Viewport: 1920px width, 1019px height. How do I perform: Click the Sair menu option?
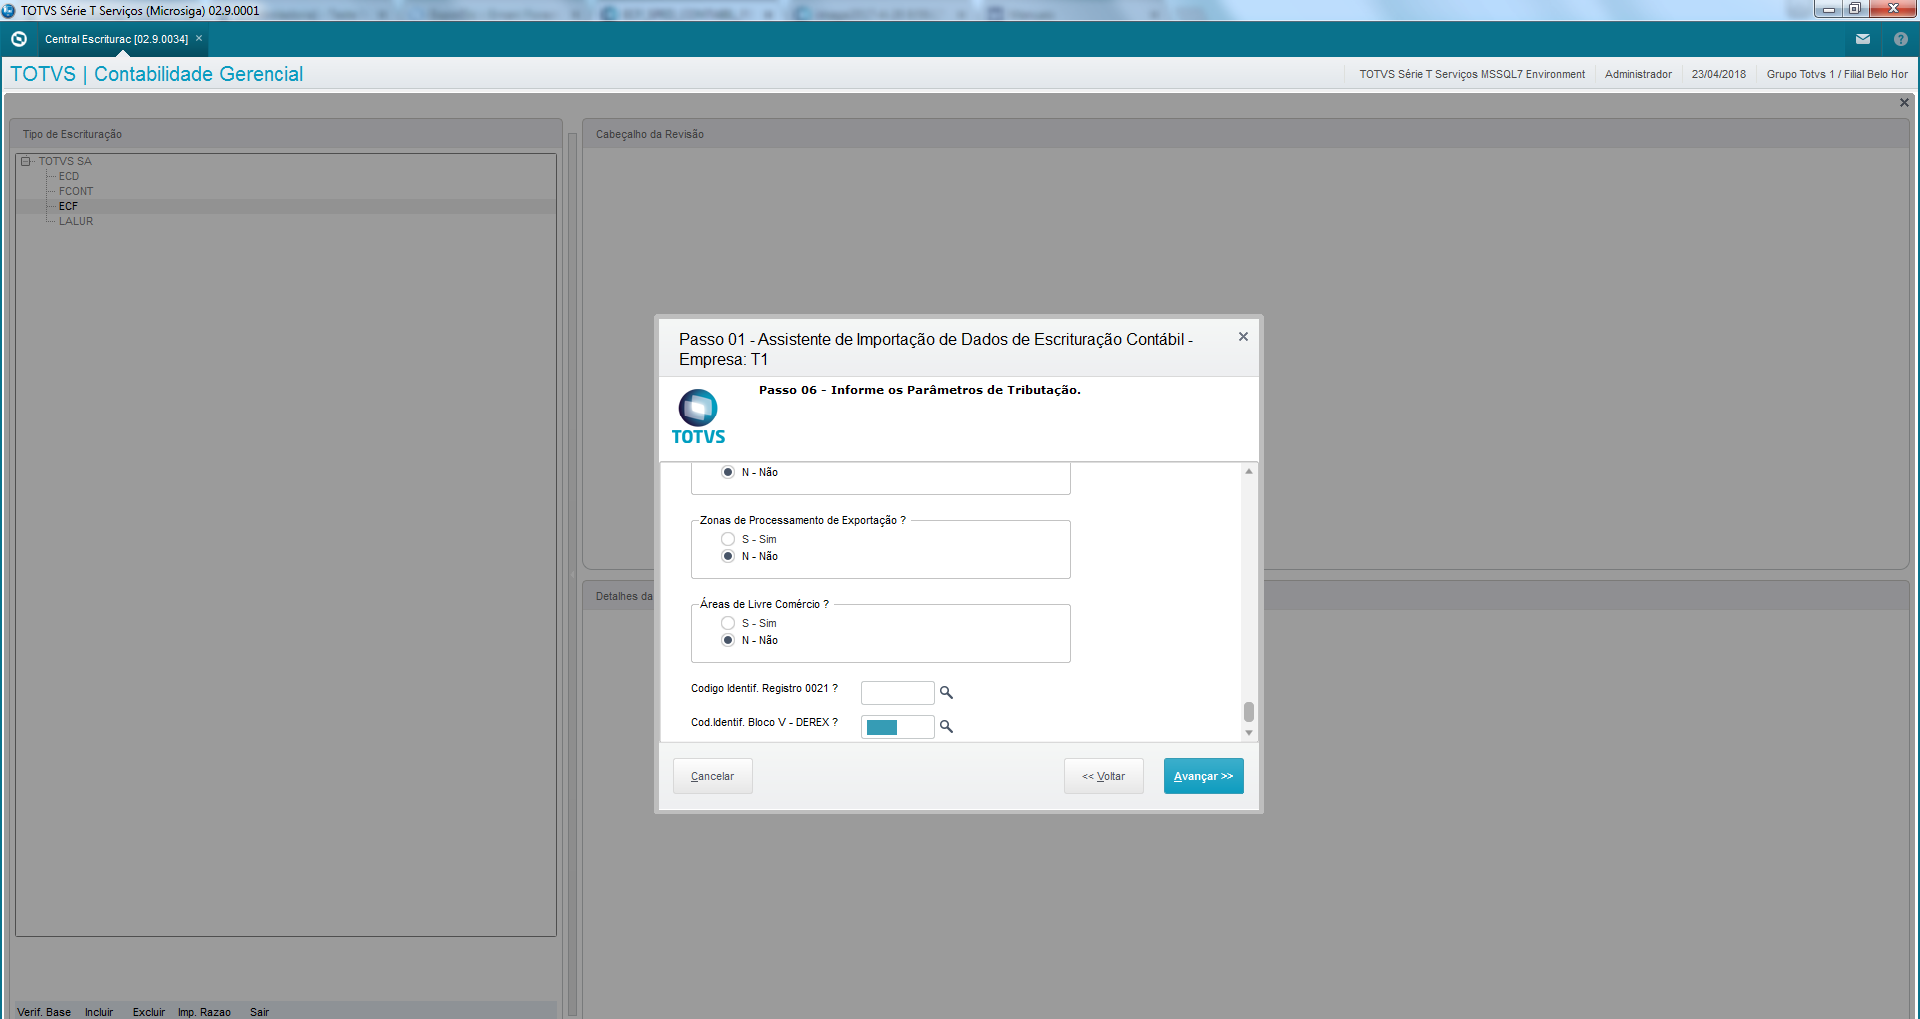[259, 1012]
